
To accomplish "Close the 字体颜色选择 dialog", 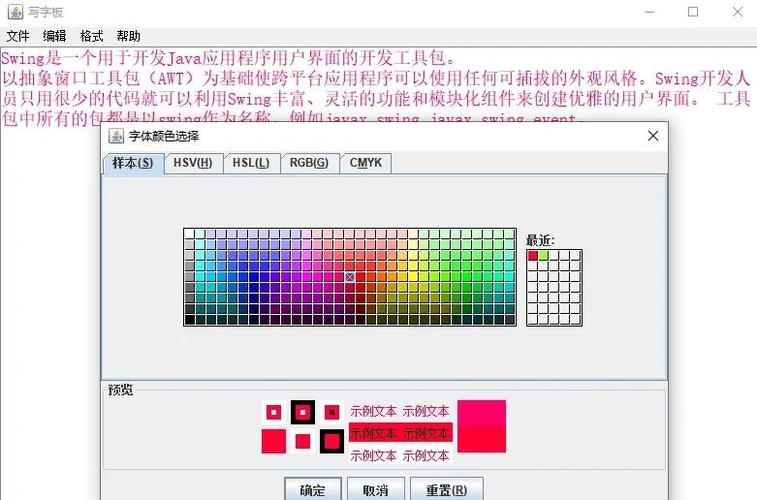I will coord(653,136).
